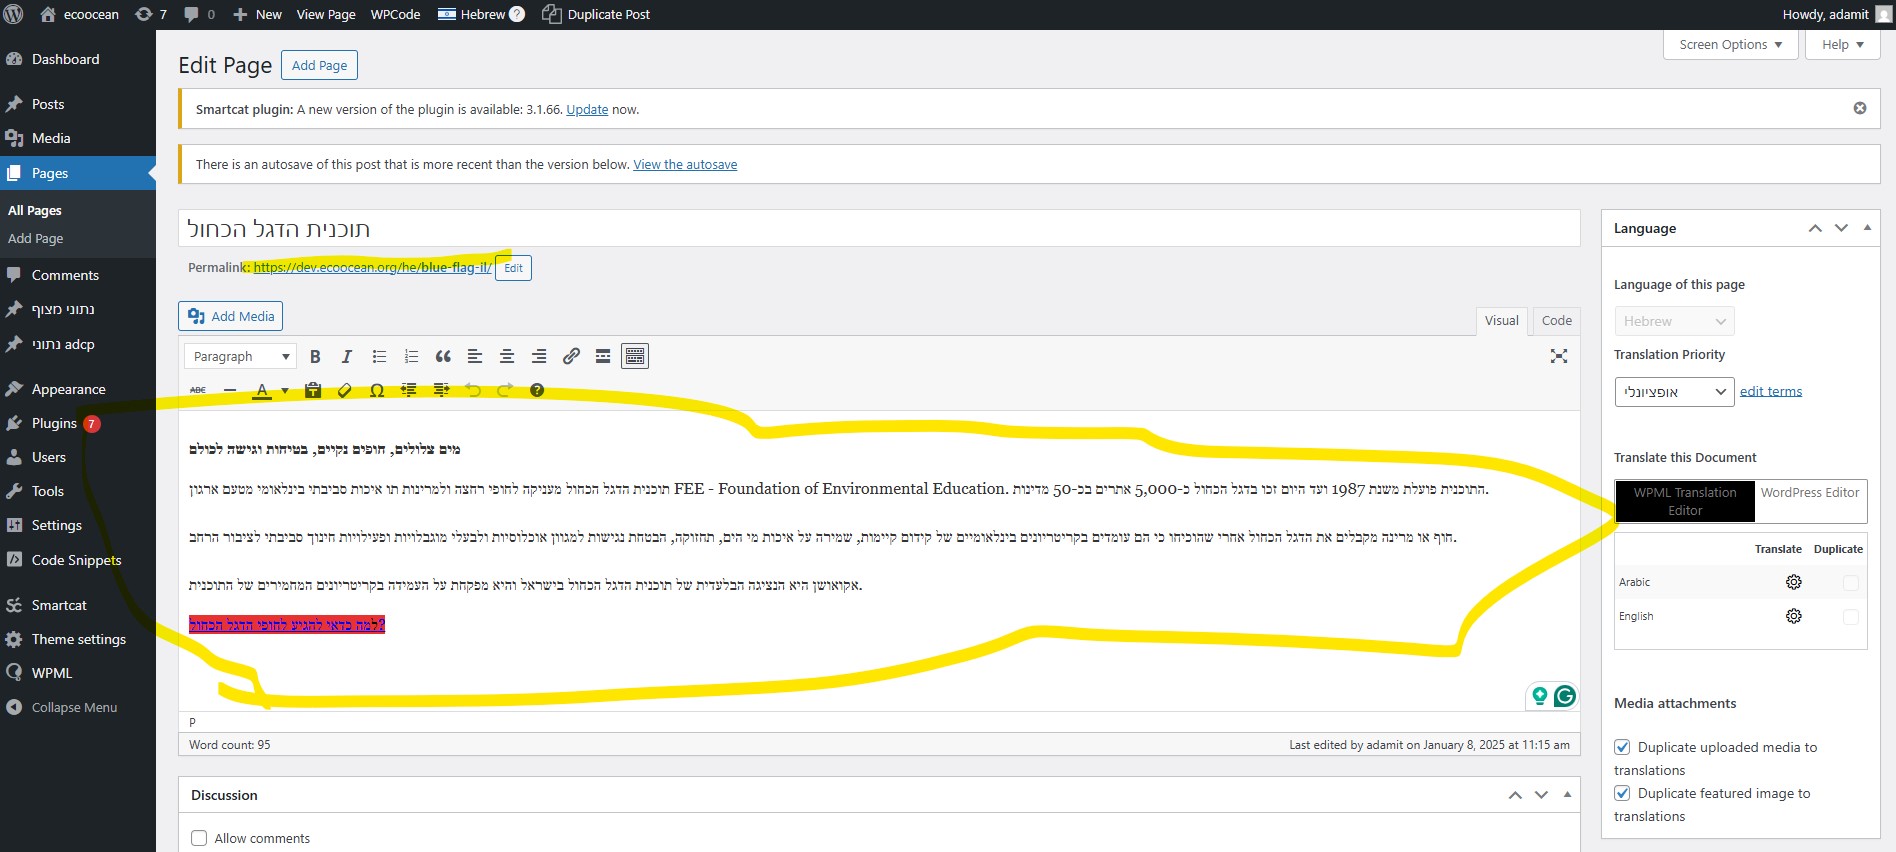The width and height of the screenshot is (1896, 852).
Task: Apply blockquote formatting
Action: click(443, 356)
